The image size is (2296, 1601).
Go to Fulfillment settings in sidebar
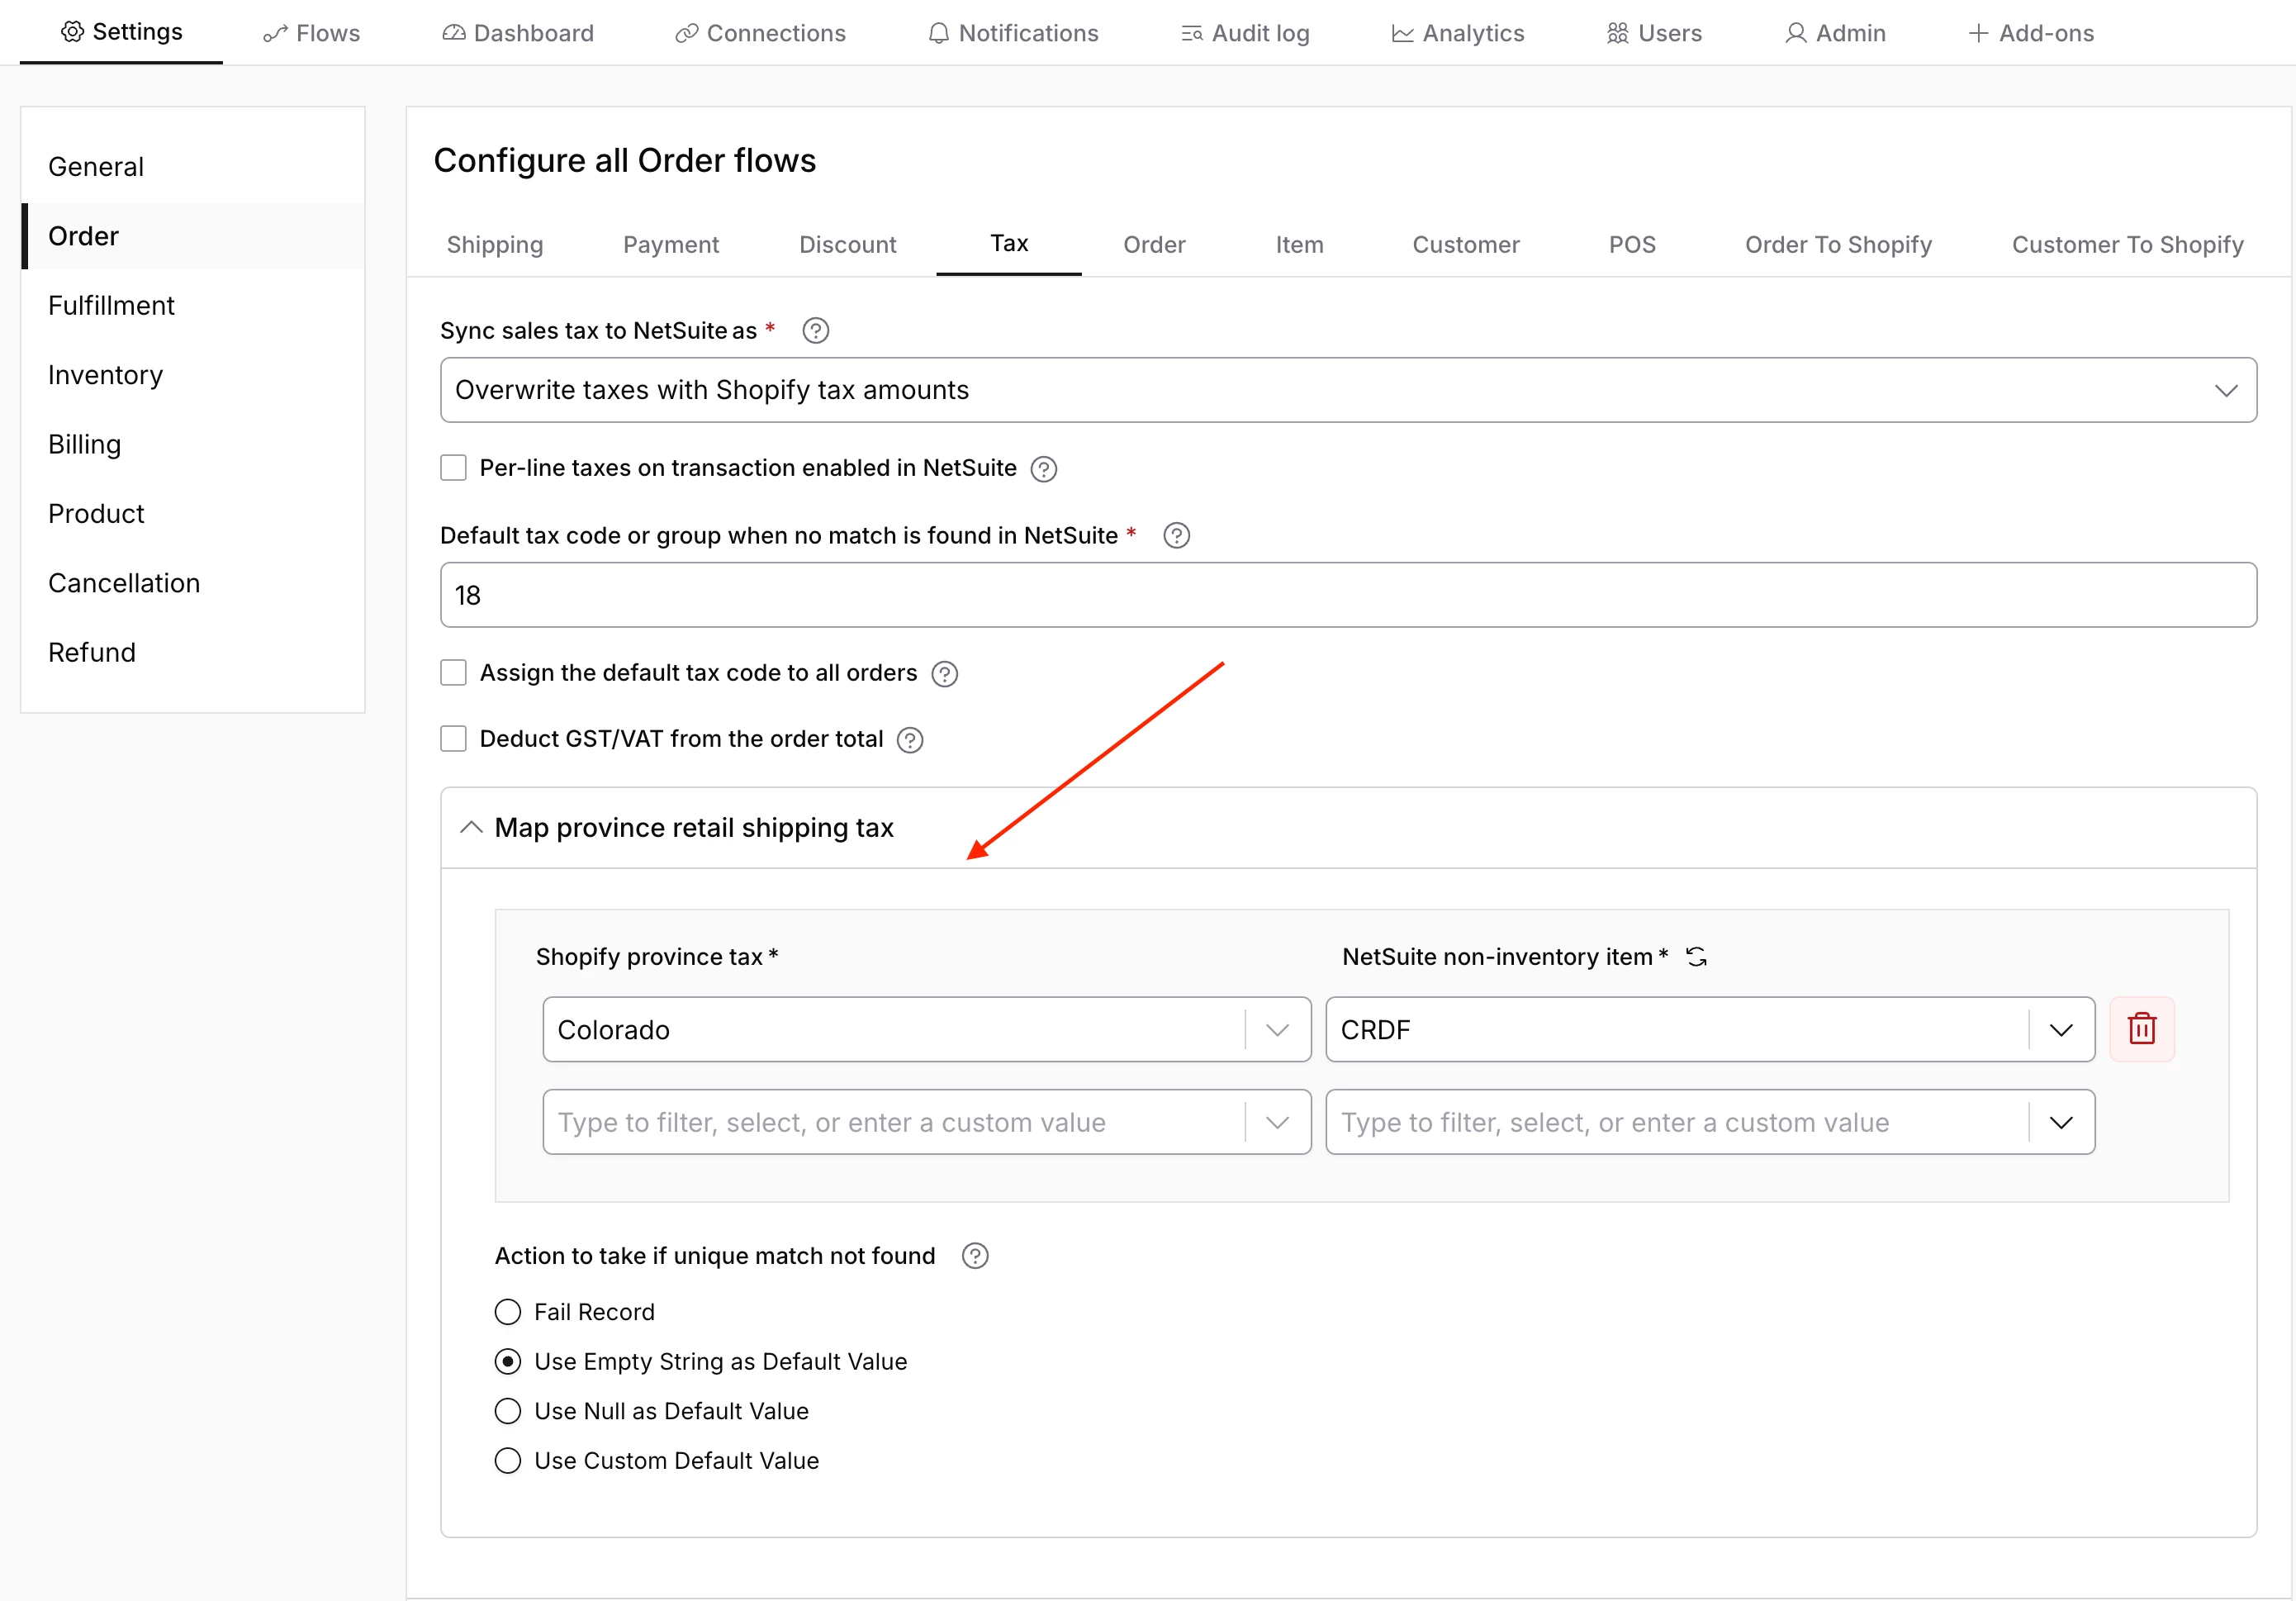click(111, 306)
